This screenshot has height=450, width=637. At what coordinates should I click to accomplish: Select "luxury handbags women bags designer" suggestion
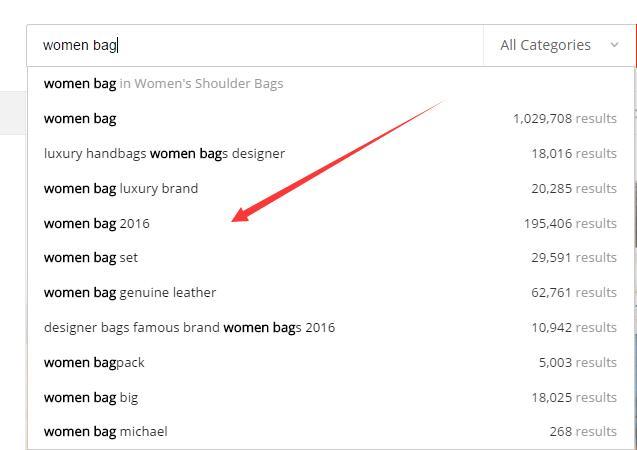point(164,153)
